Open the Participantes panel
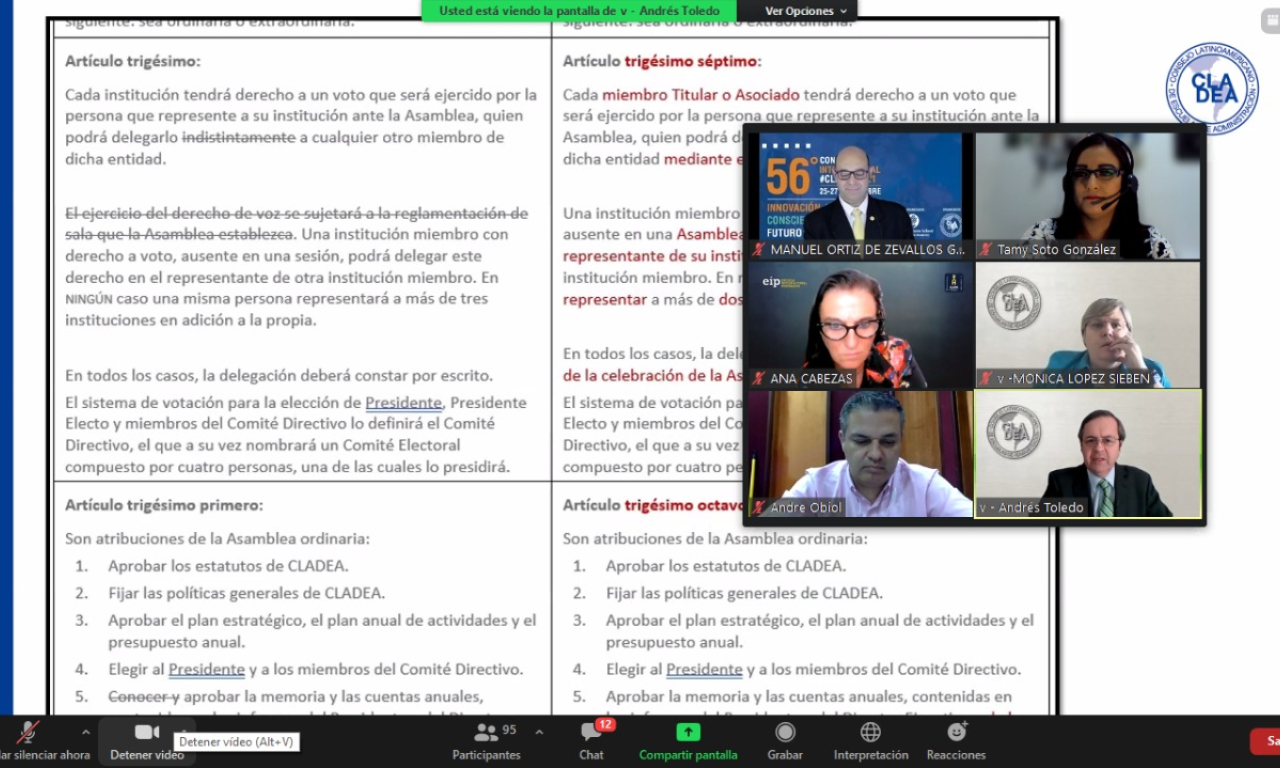1280x768 pixels. [x=486, y=740]
